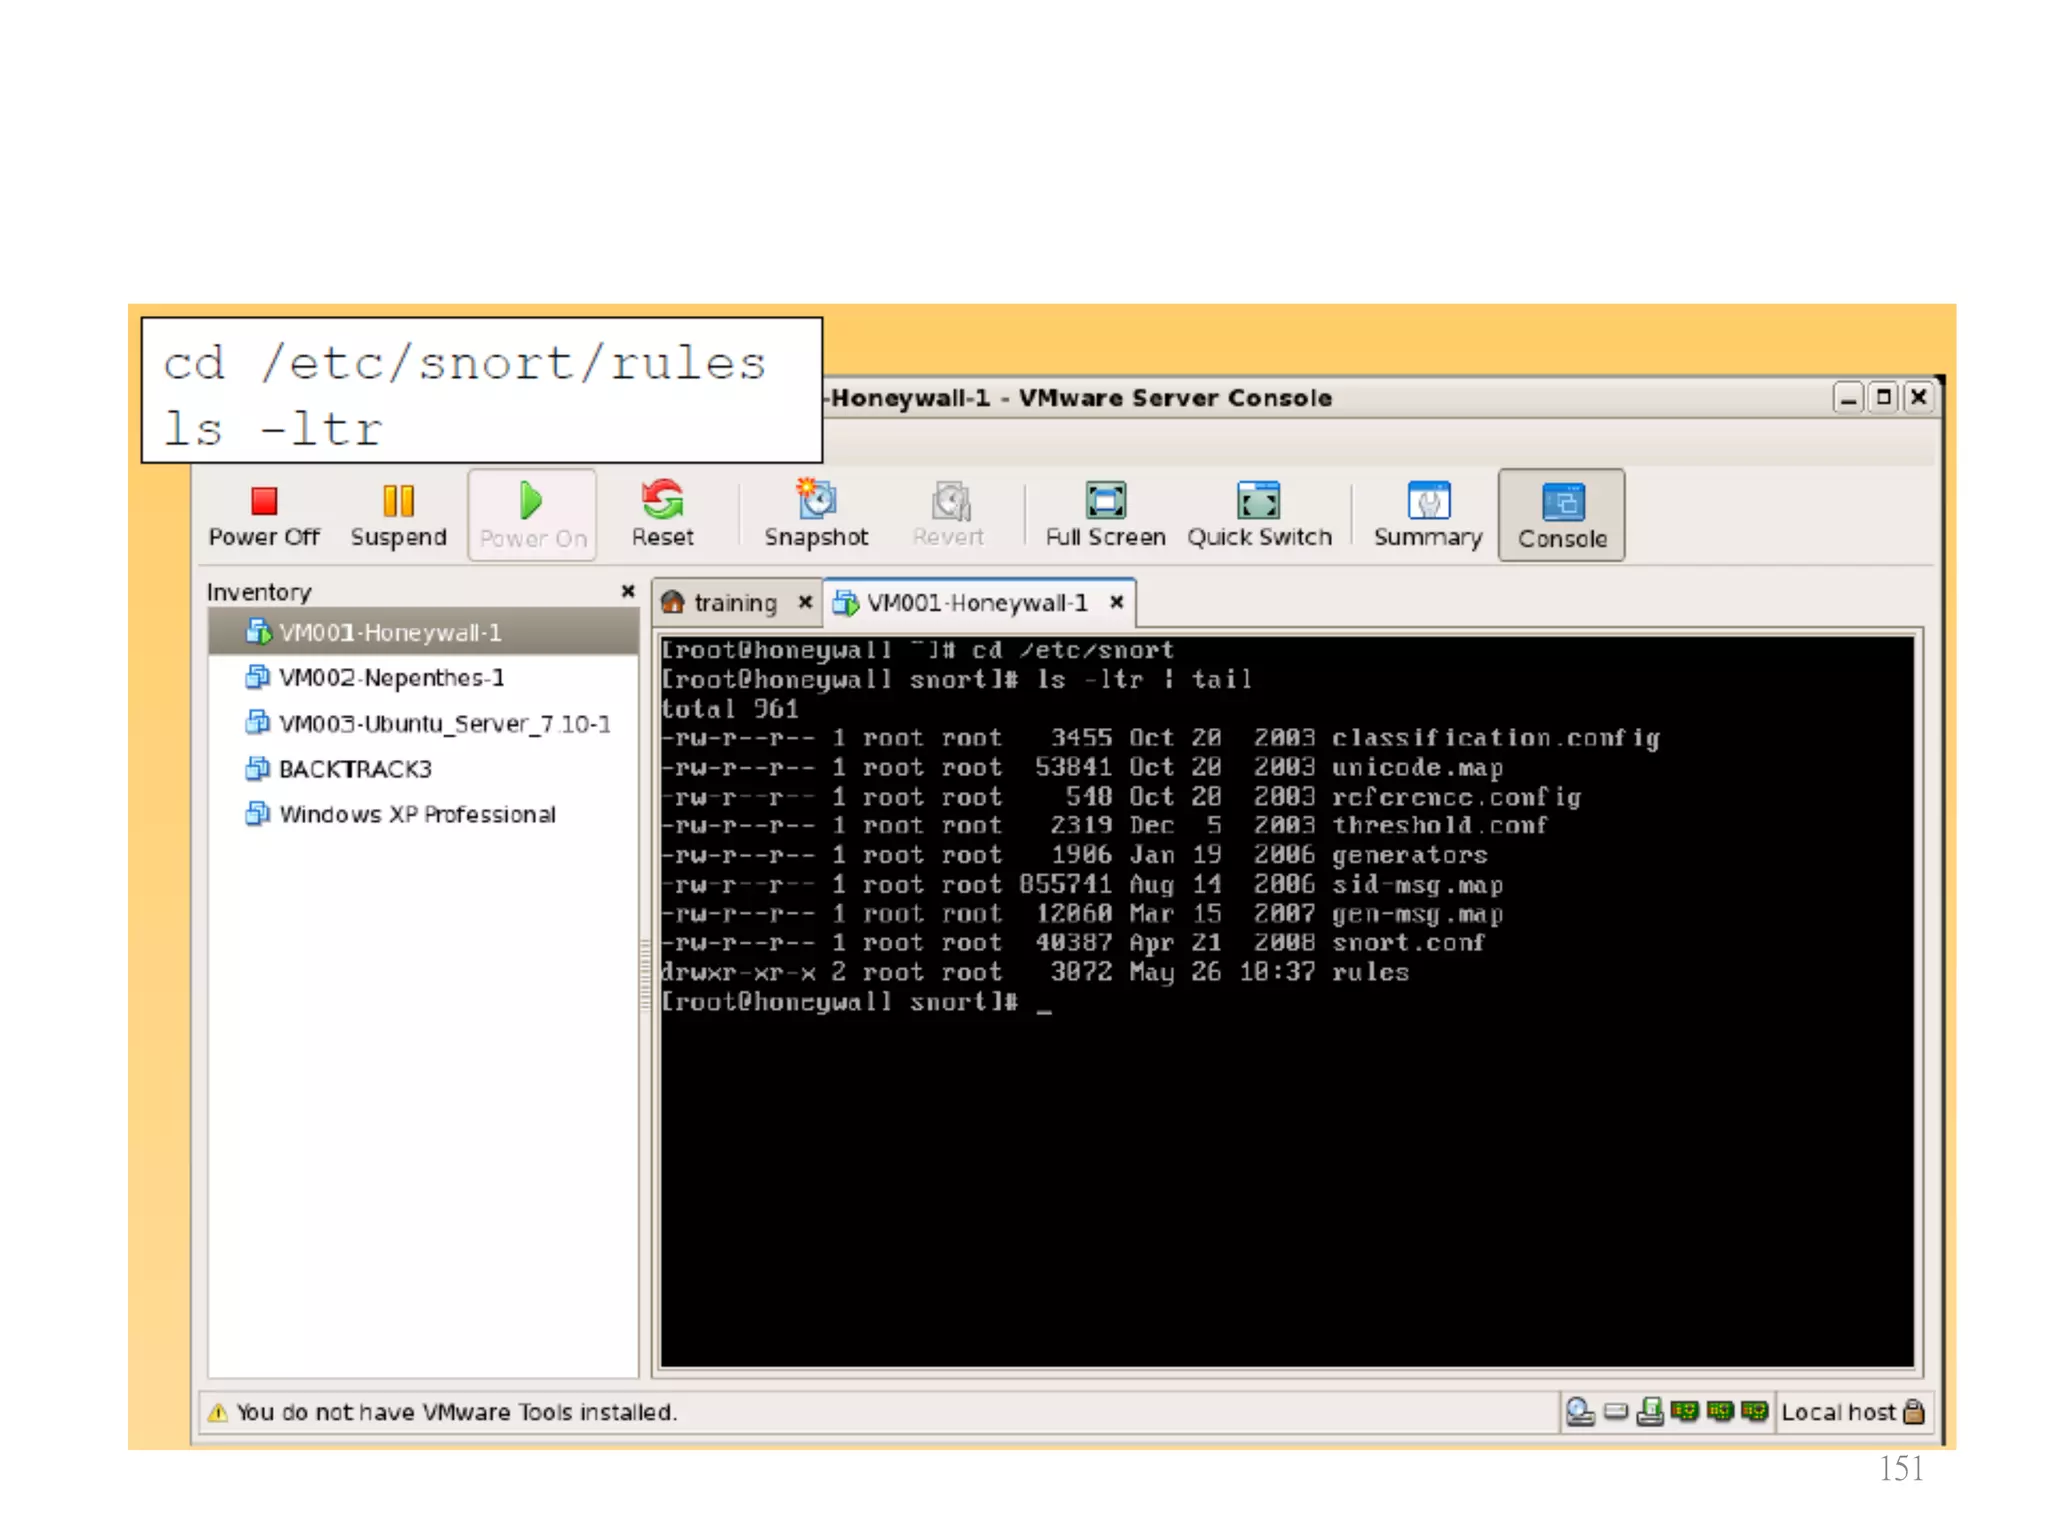
Task: Select VM002-Nepenthes-1 in inventory
Action: pyautogui.click(x=391, y=678)
